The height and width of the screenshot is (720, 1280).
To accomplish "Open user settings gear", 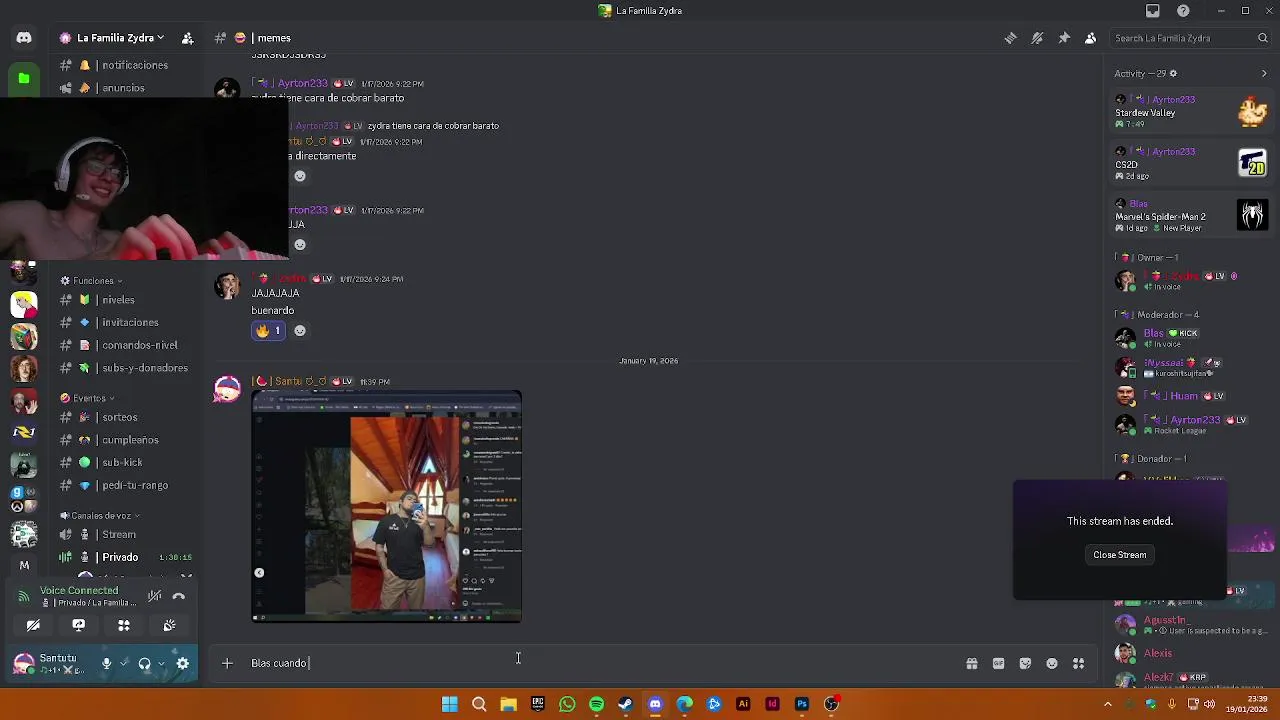I will (183, 663).
